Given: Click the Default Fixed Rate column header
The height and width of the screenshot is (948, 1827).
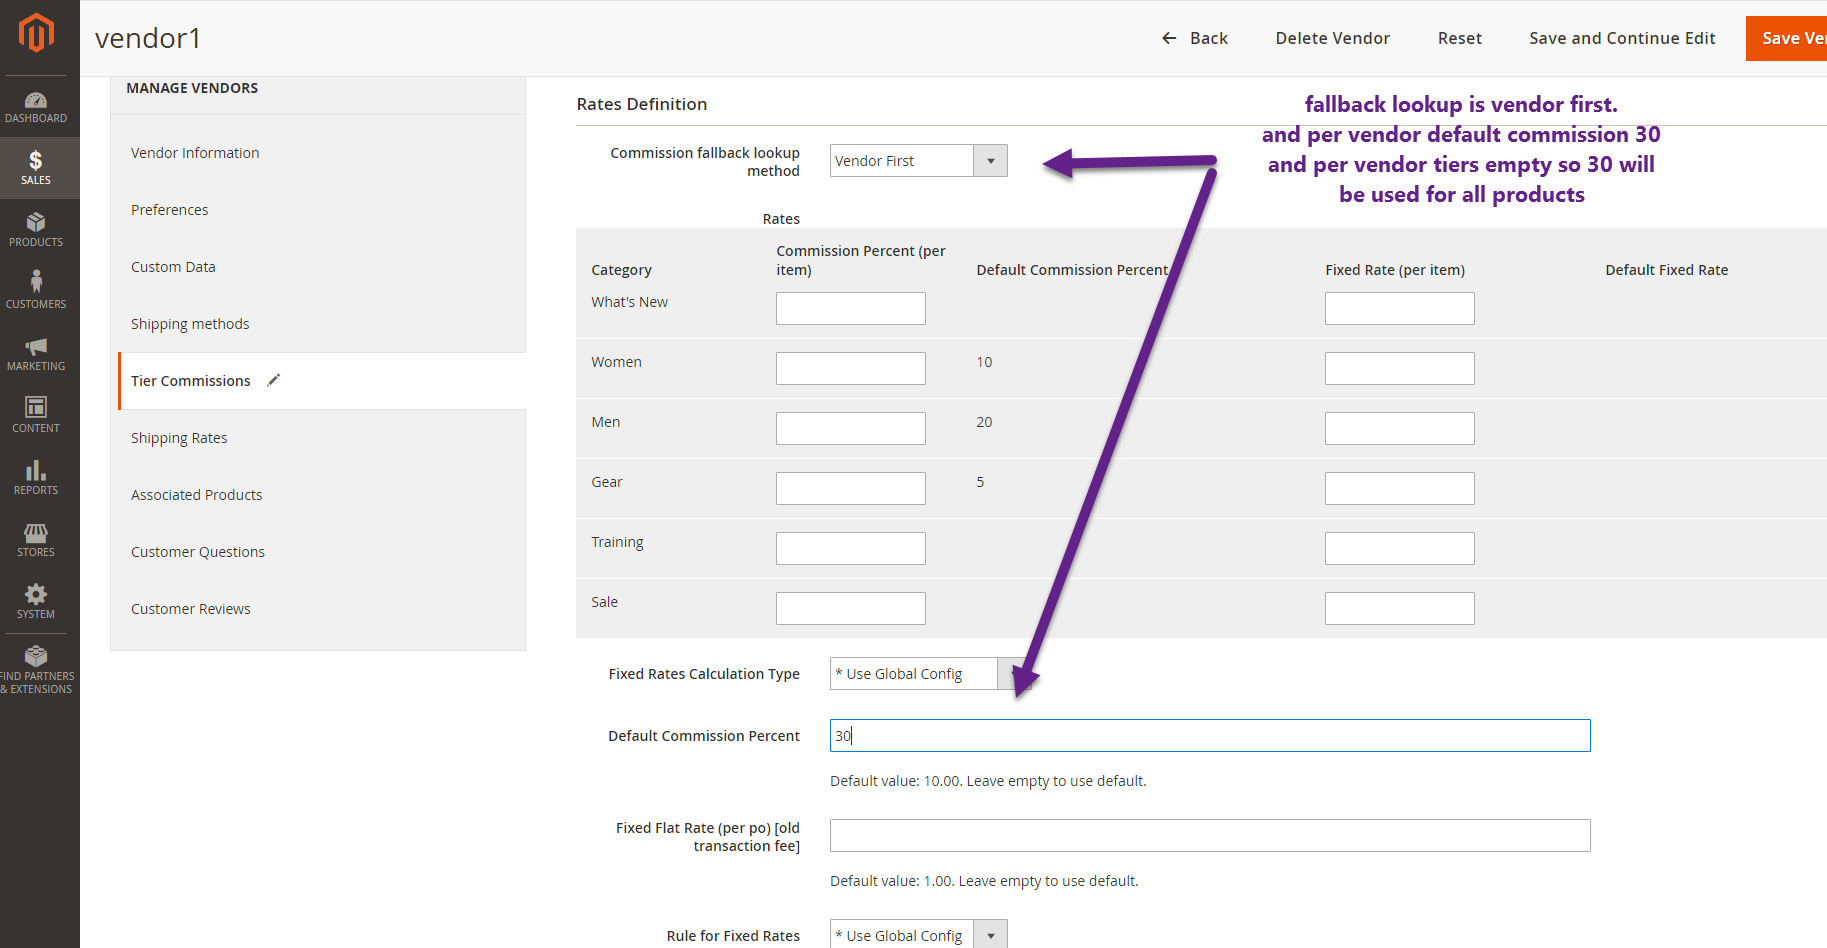Looking at the screenshot, I should (x=1666, y=270).
